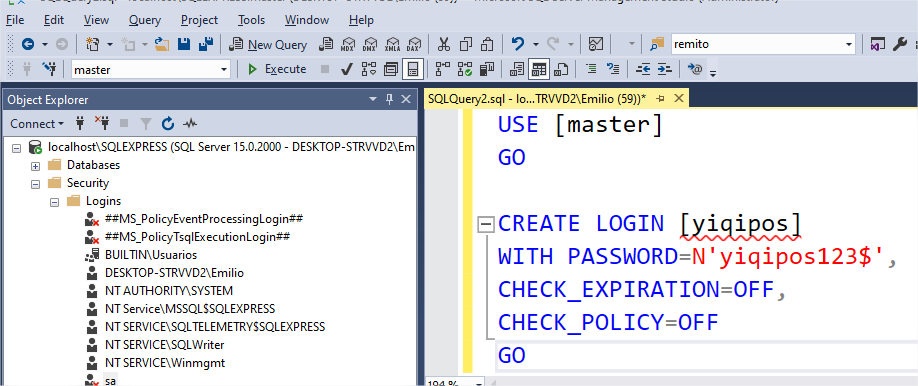Click the Navigate Backward arrow icon
The width and height of the screenshot is (918, 386).
coord(27,45)
